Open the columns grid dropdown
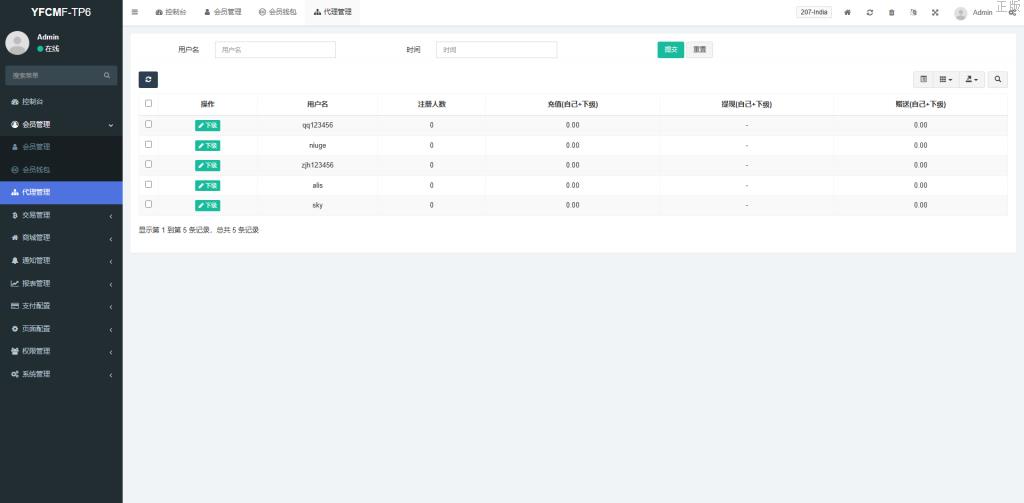 click(x=946, y=79)
